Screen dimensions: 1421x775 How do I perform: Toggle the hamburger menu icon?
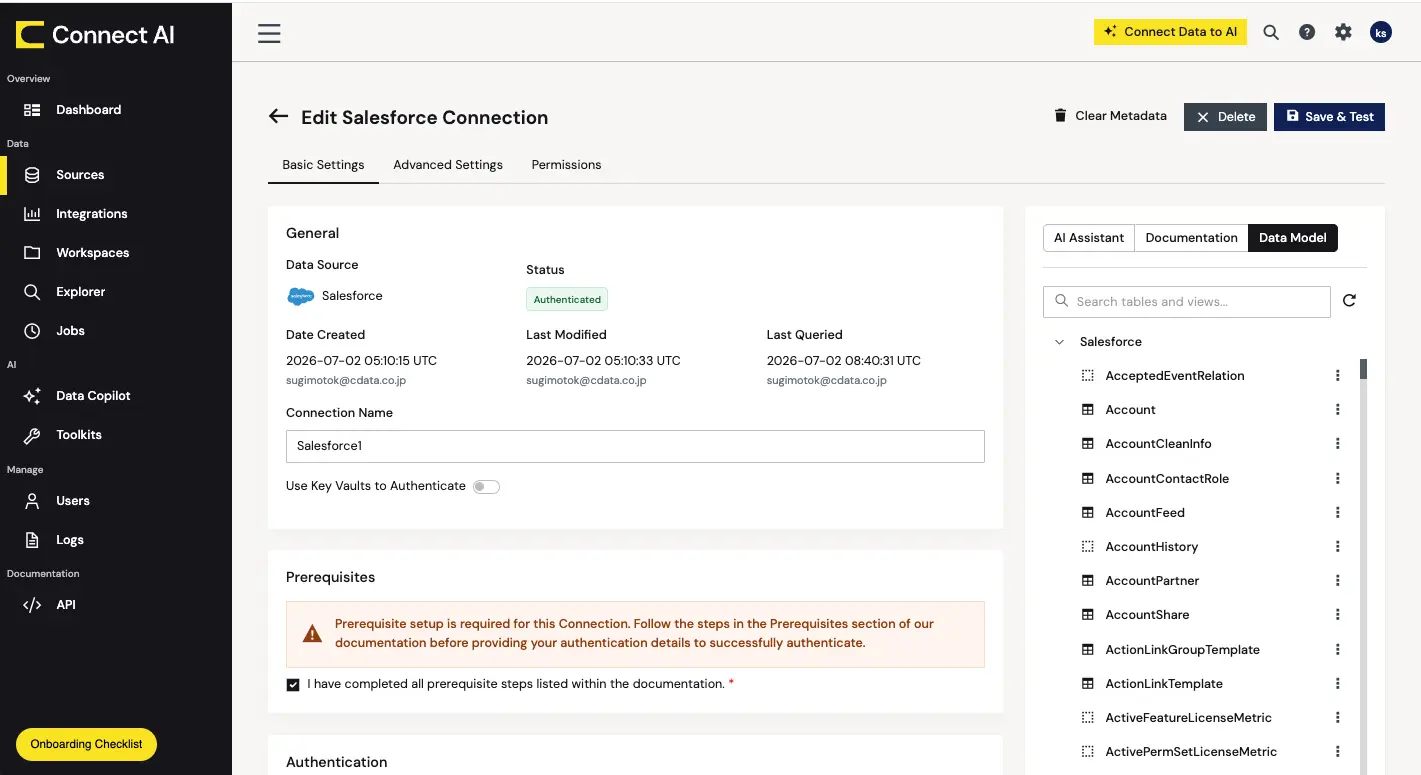(269, 33)
